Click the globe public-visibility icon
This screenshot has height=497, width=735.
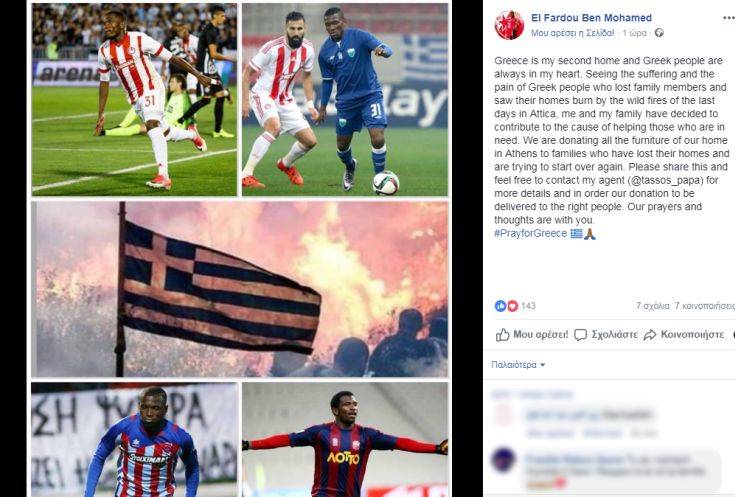(x=659, y=33)
